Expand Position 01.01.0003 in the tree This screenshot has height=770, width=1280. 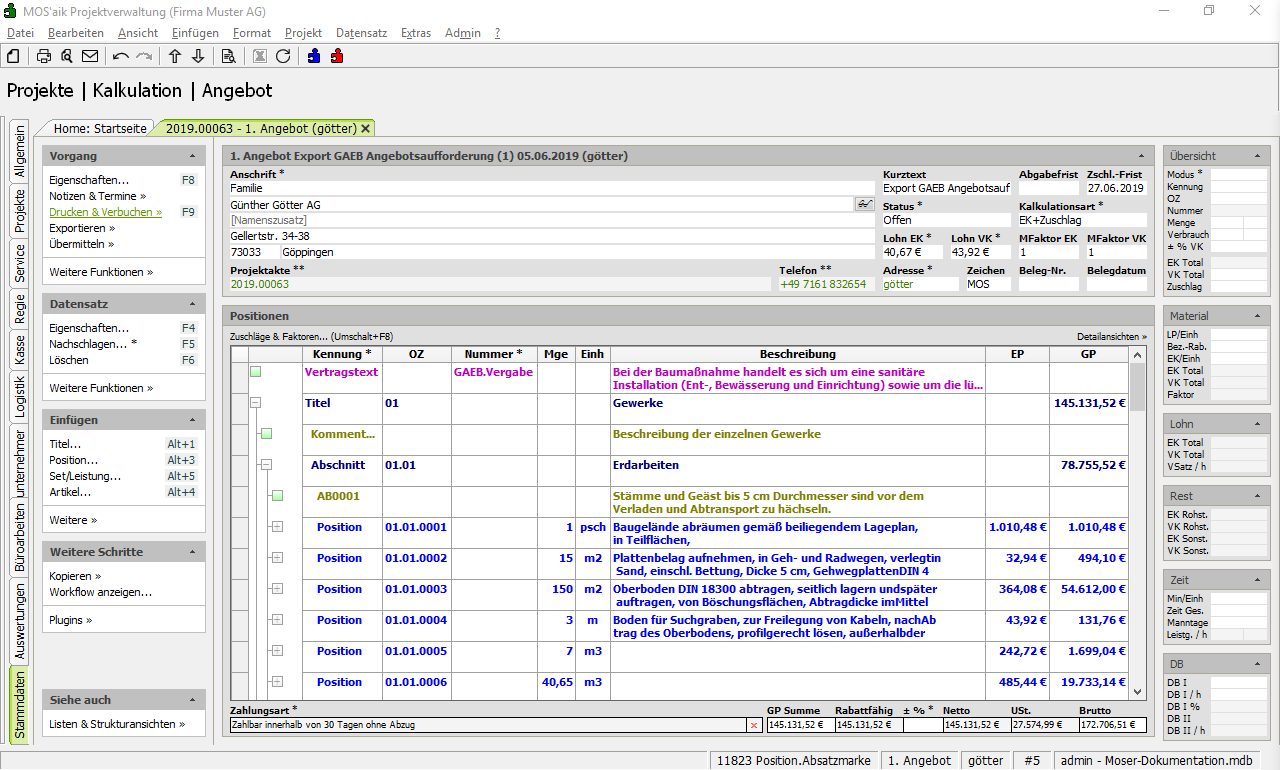[277, 589]
